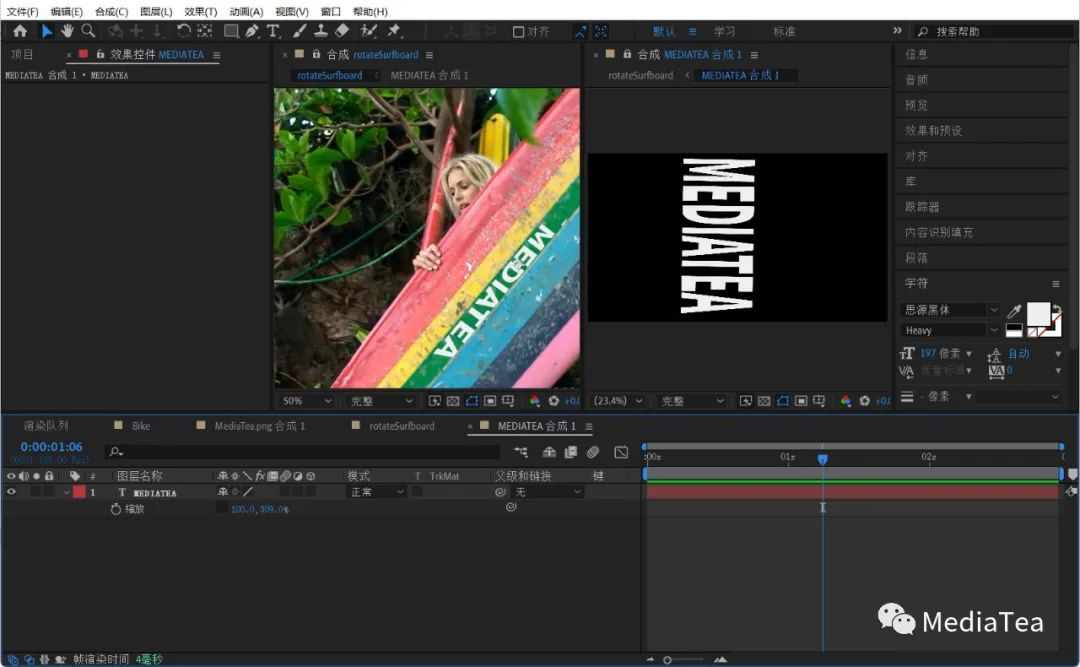Swap fill and stroke colors in Character panel
Viewport: 1080px width, 667px height.
(x=1057, y=308)
